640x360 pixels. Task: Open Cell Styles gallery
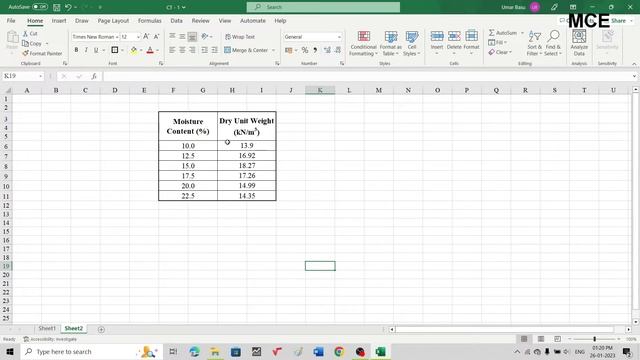(x=412, y=43)
